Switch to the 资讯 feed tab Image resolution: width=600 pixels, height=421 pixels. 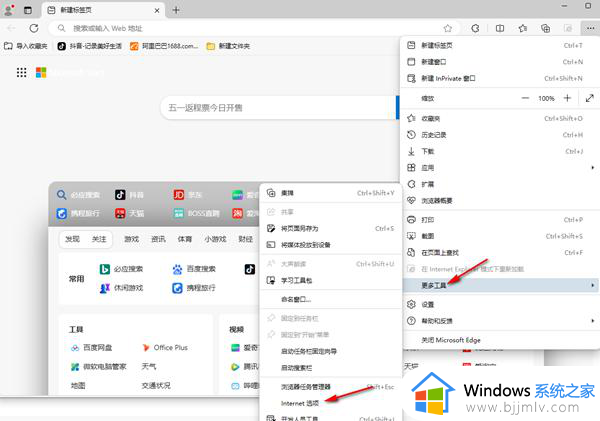pos(158,239)
